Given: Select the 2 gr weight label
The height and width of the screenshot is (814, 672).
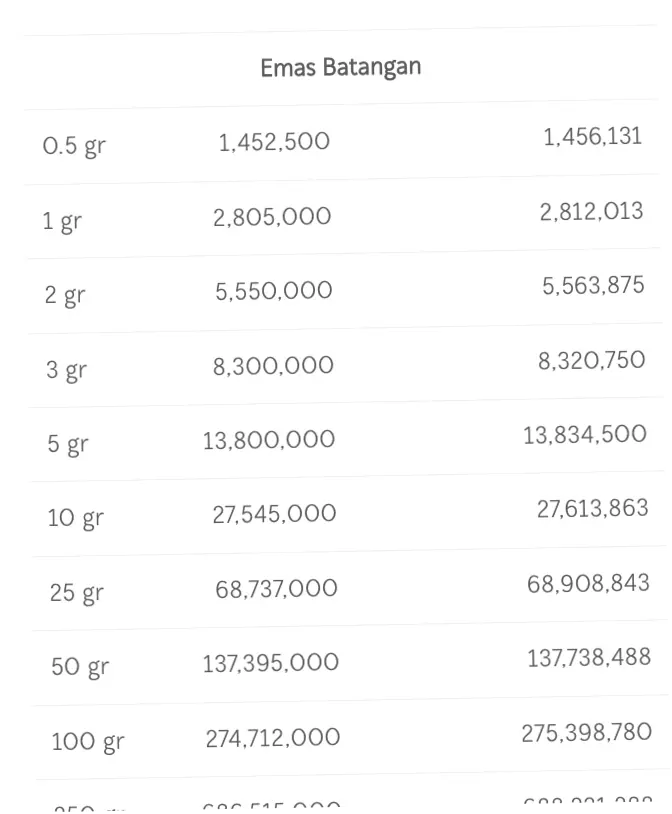Looking at the screenshot, I should pyautogui.click(x=65, y=295).
